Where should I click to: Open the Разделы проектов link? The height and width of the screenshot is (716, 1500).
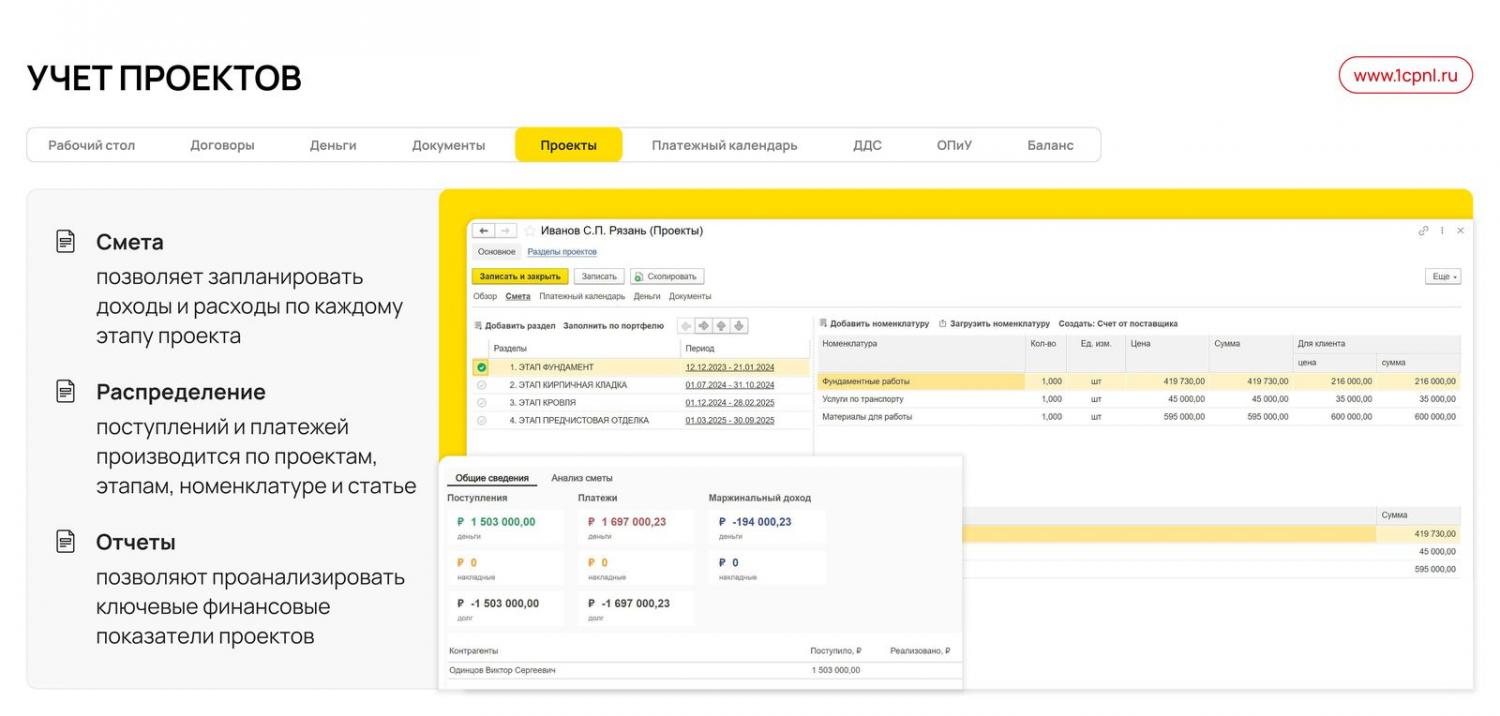[561, 252]
